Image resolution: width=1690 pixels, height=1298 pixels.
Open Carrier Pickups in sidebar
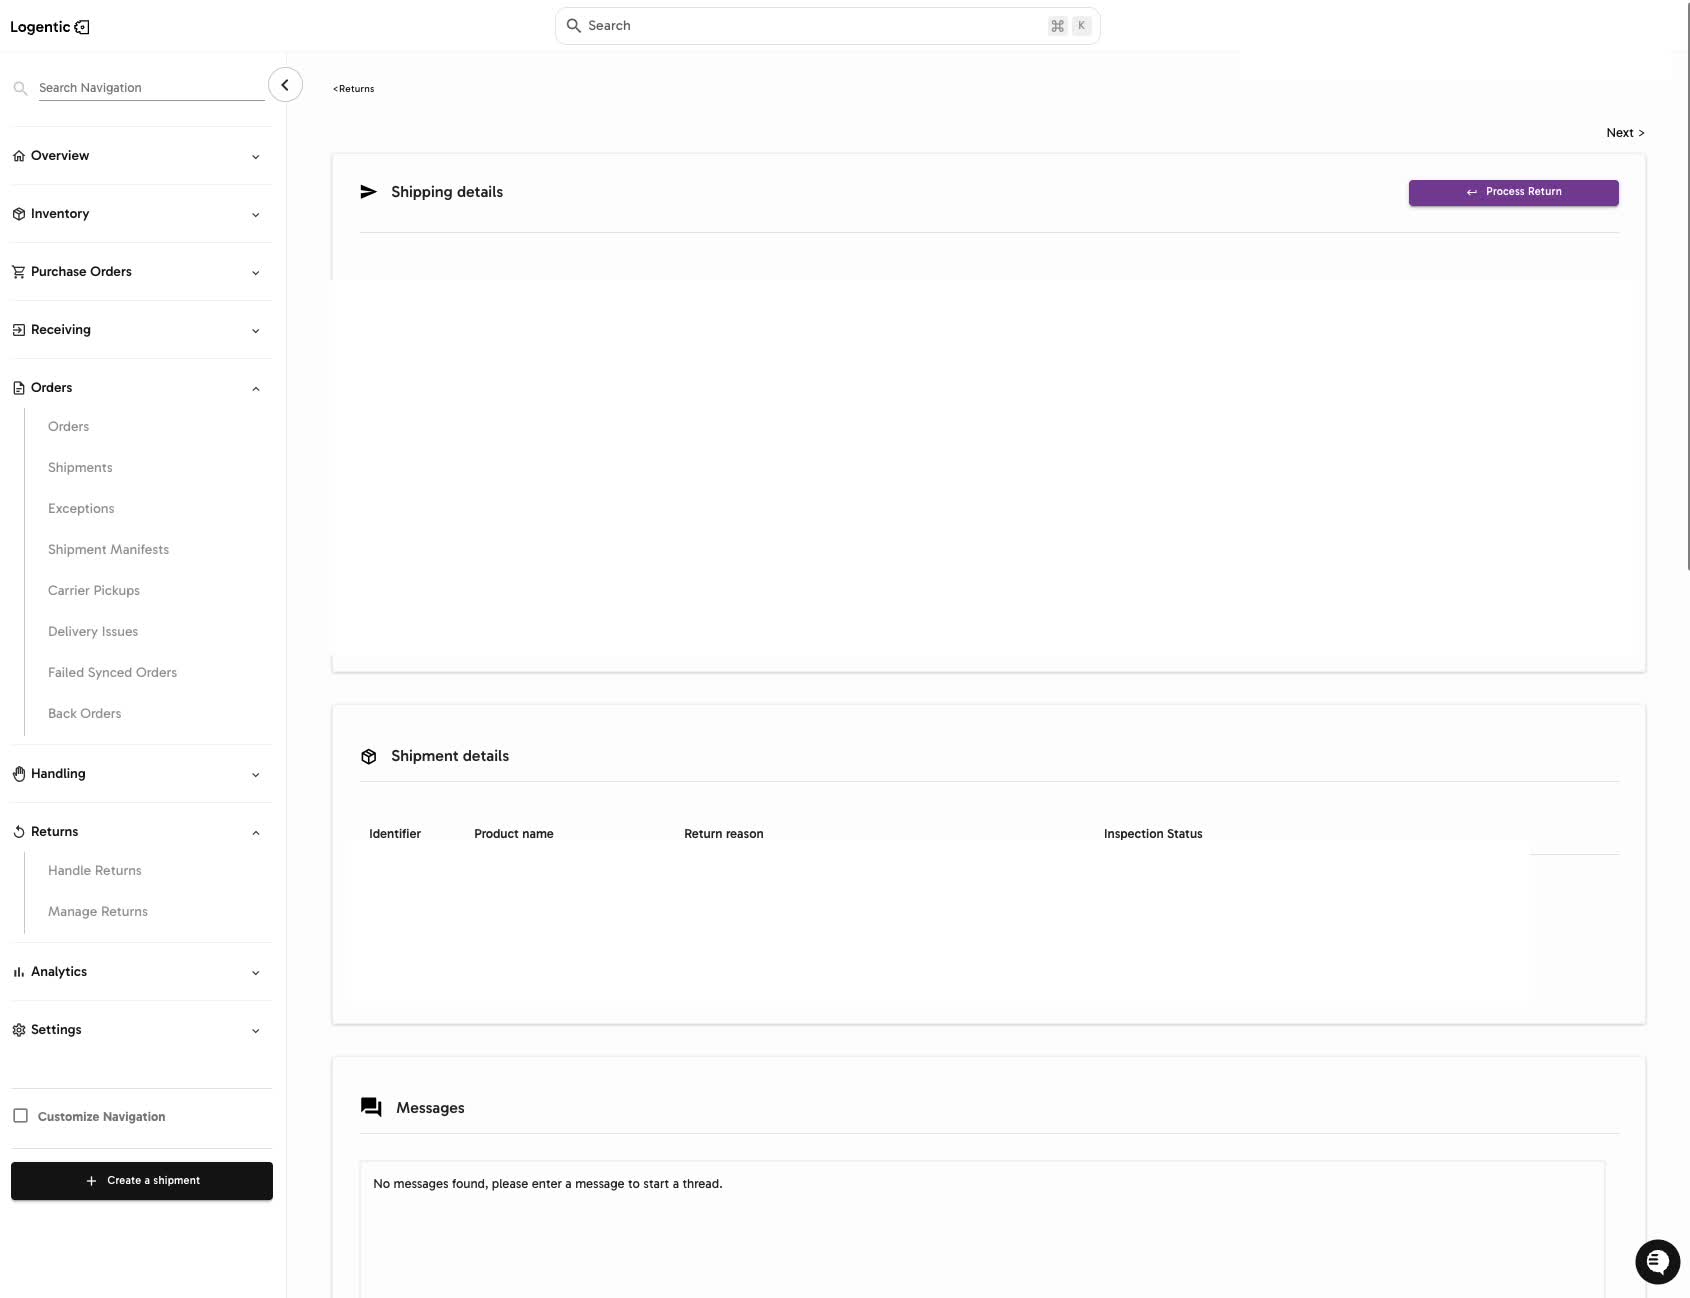94,591
